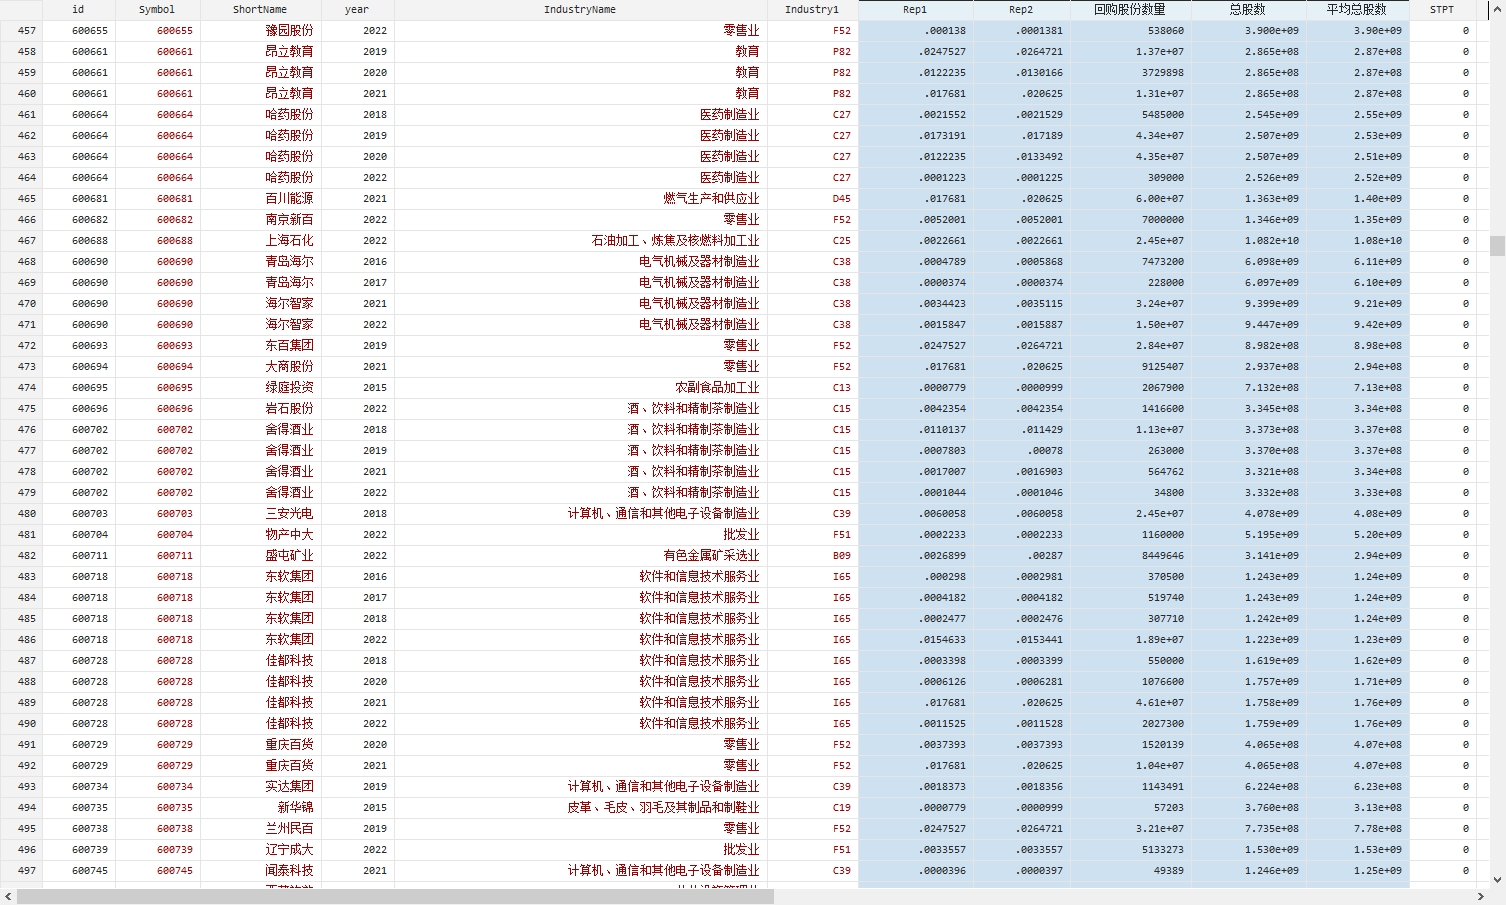Click Rep1 value .000138 in row 457
1506x905 pixels.
(x=945, y=31)
